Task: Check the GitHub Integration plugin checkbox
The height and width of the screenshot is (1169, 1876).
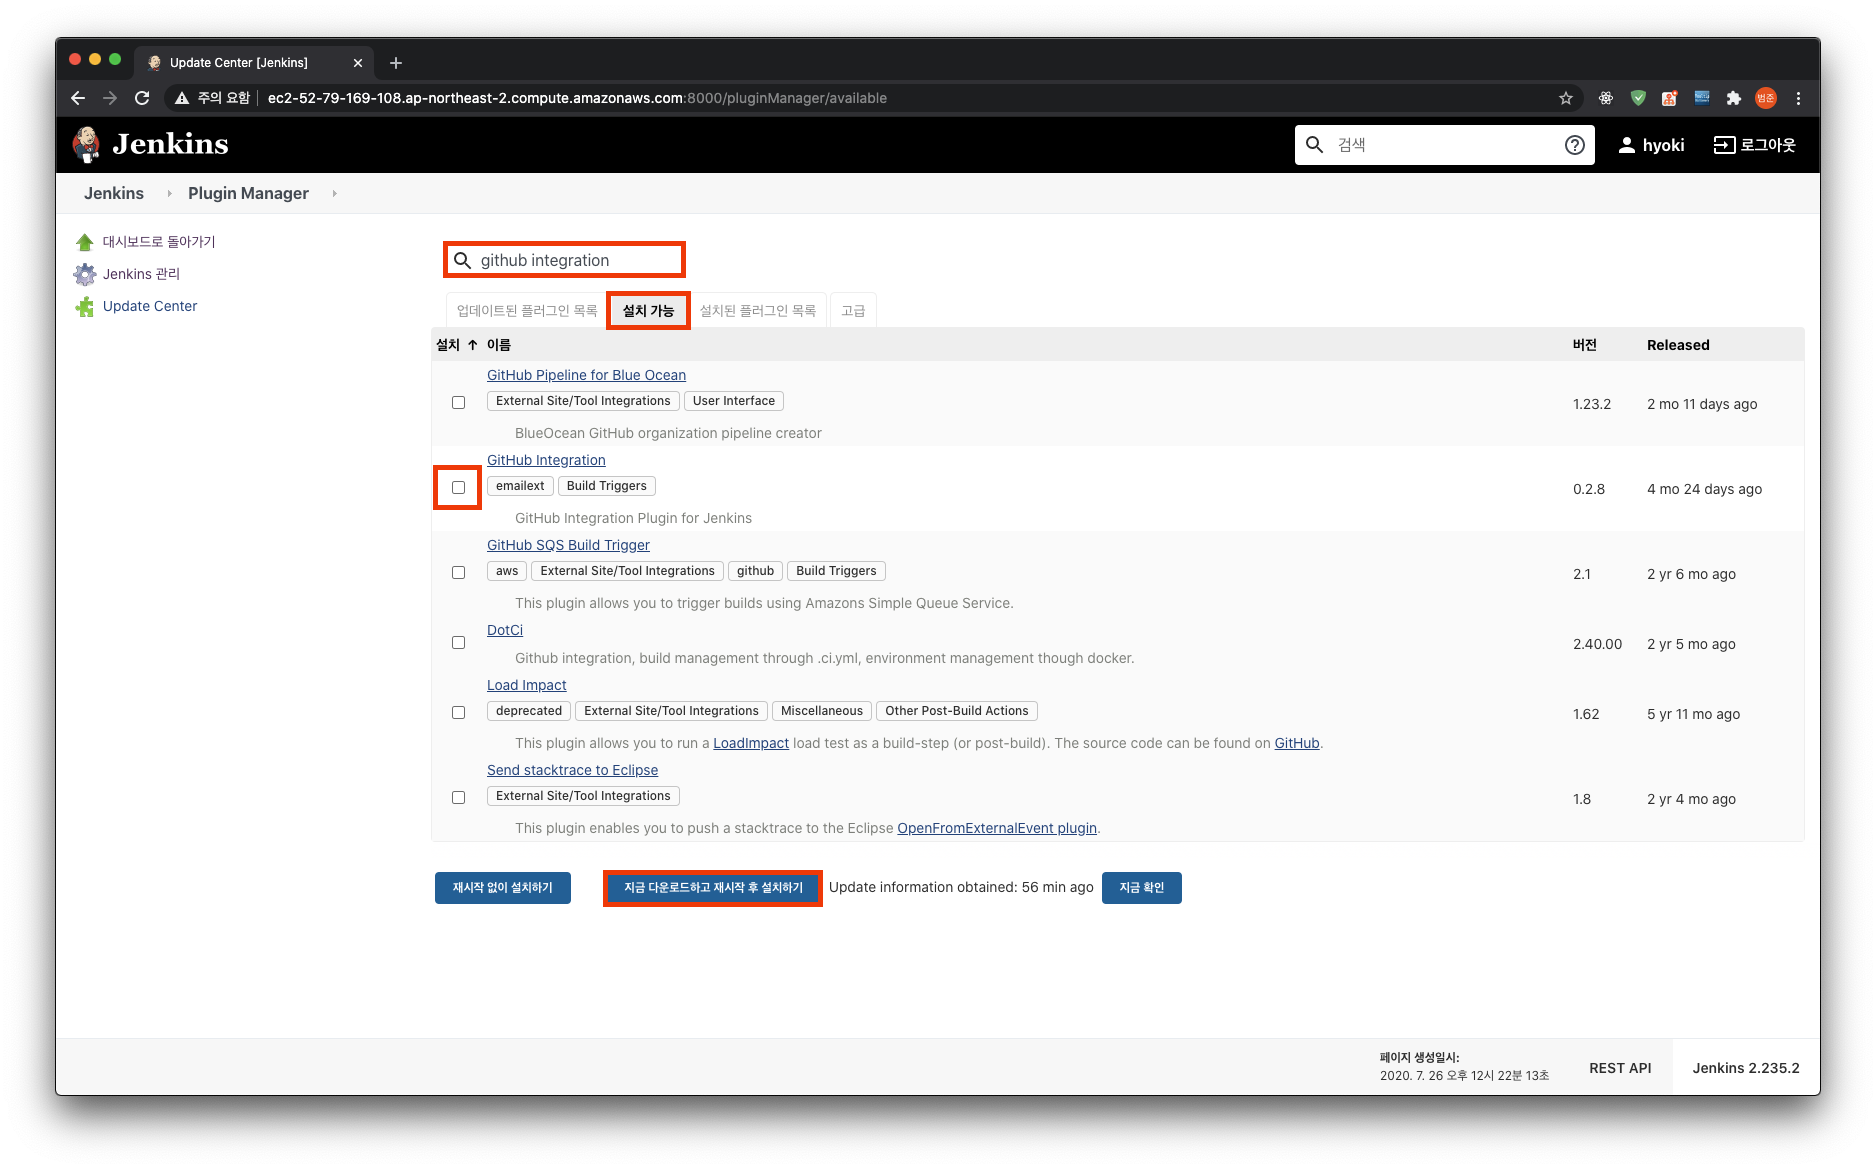Action: (458, 487)
